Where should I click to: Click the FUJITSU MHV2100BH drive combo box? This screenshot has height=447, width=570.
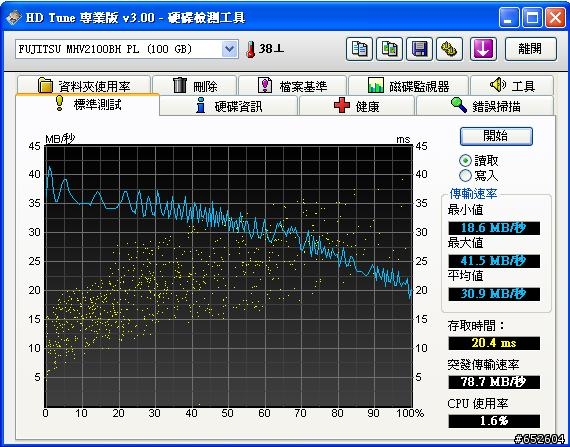(127, 49)
